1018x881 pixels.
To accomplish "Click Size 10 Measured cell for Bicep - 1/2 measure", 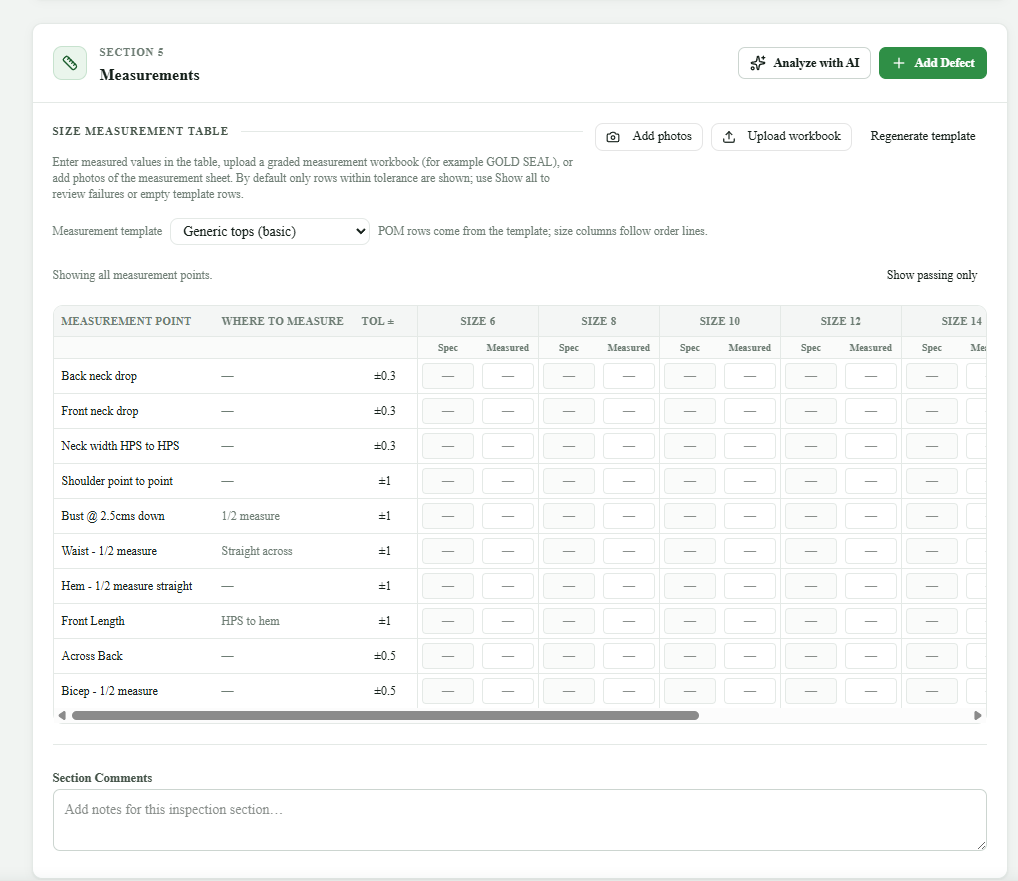I will tap(750, 691).
